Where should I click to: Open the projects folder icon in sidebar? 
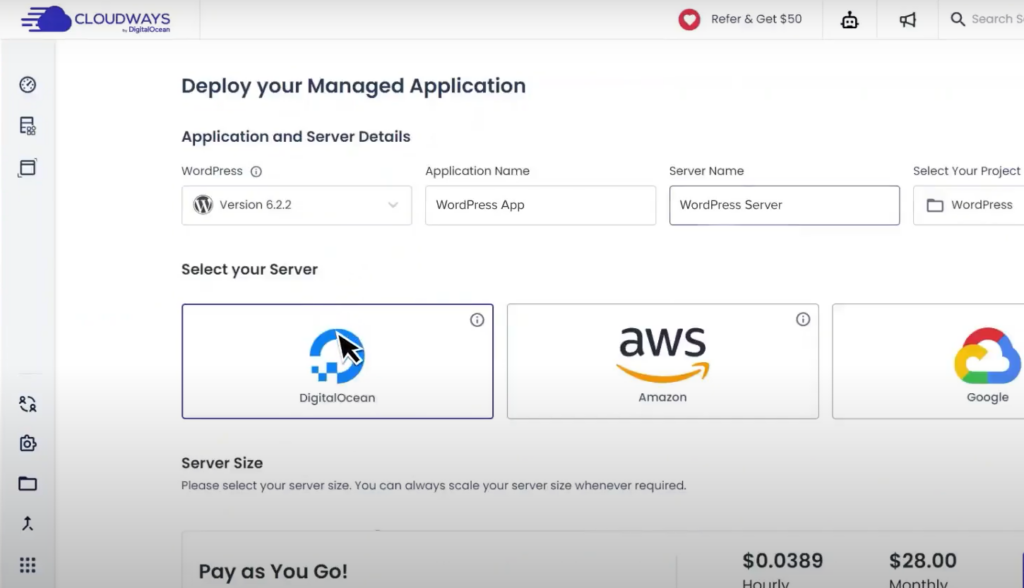(27, 483)
